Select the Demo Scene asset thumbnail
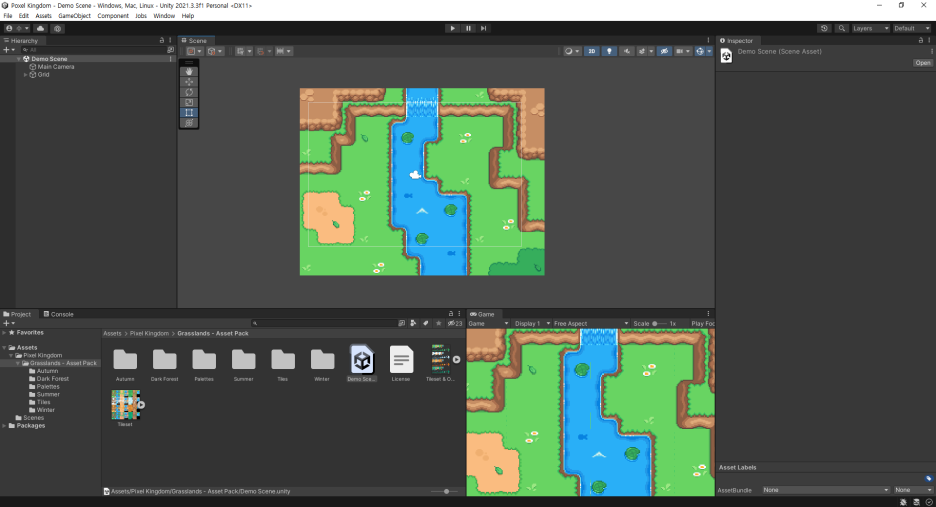 [x=362, y=363]
